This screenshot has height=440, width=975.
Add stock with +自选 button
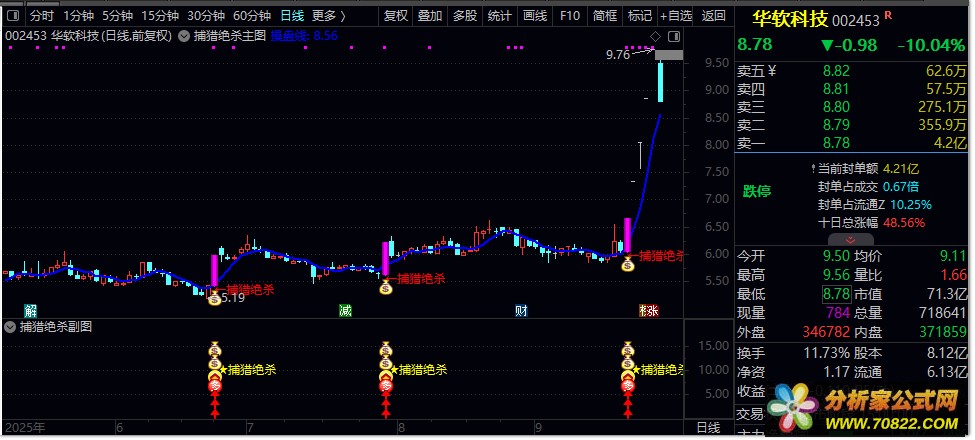[x=676, y=16]
